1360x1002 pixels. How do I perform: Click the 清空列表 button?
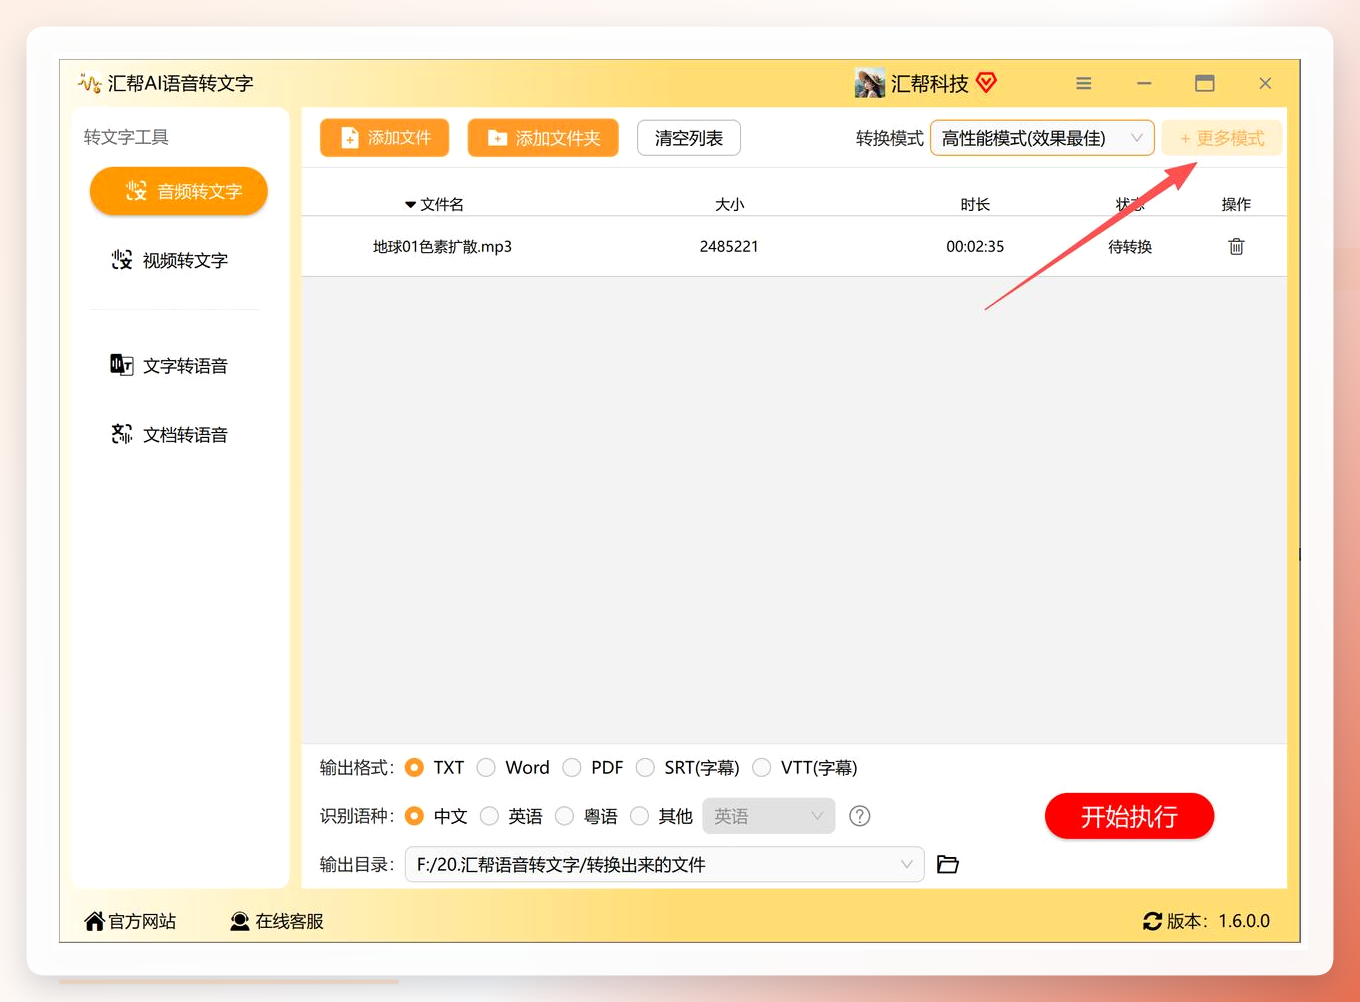[x=689, y=138]
